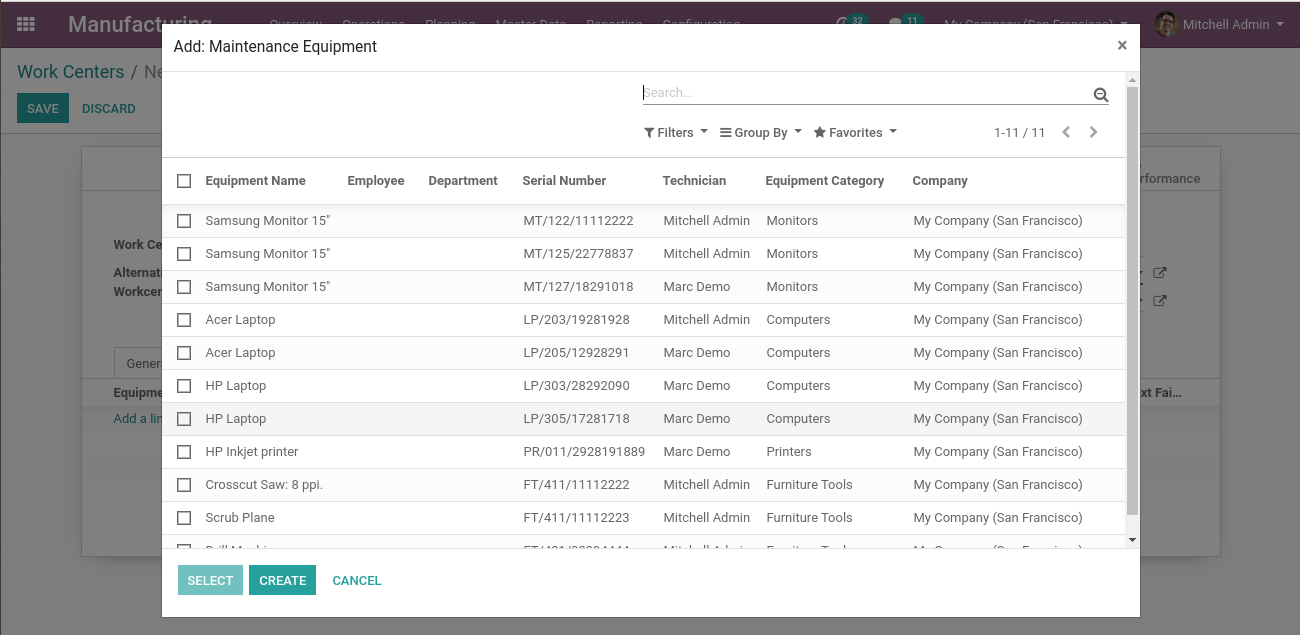Image resolution: width=1300 pixels, height=635 pixels.
Task: Click the 1-11 / 11 pager counter
Action: [1019, 132]
